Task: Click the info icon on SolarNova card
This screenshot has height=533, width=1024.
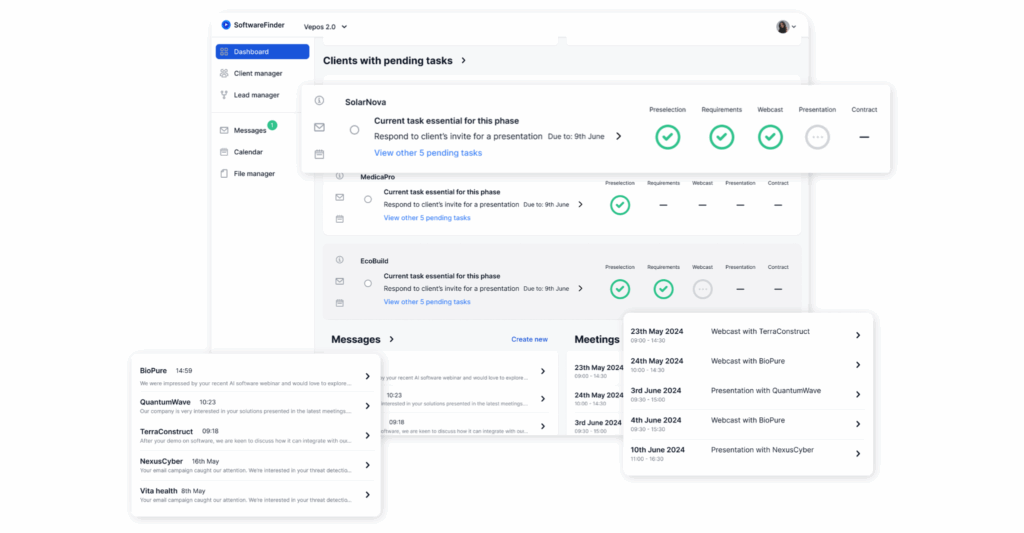Action: tap(319, 101)
